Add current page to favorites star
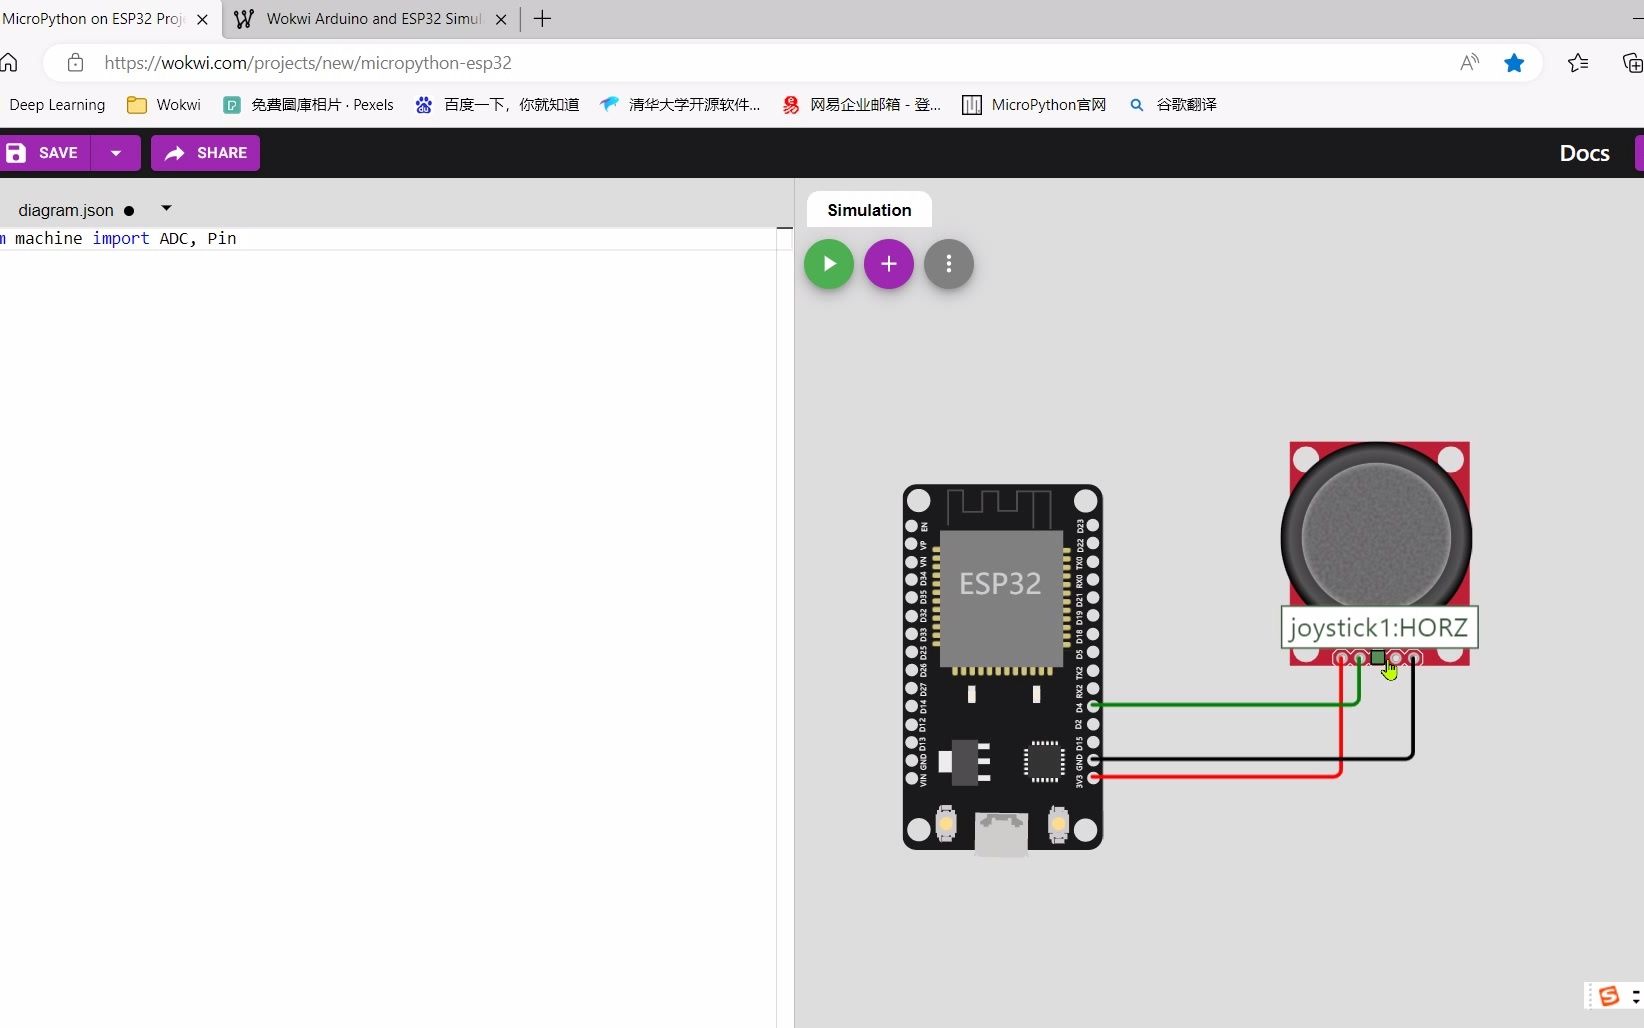 pos(1514,62)
